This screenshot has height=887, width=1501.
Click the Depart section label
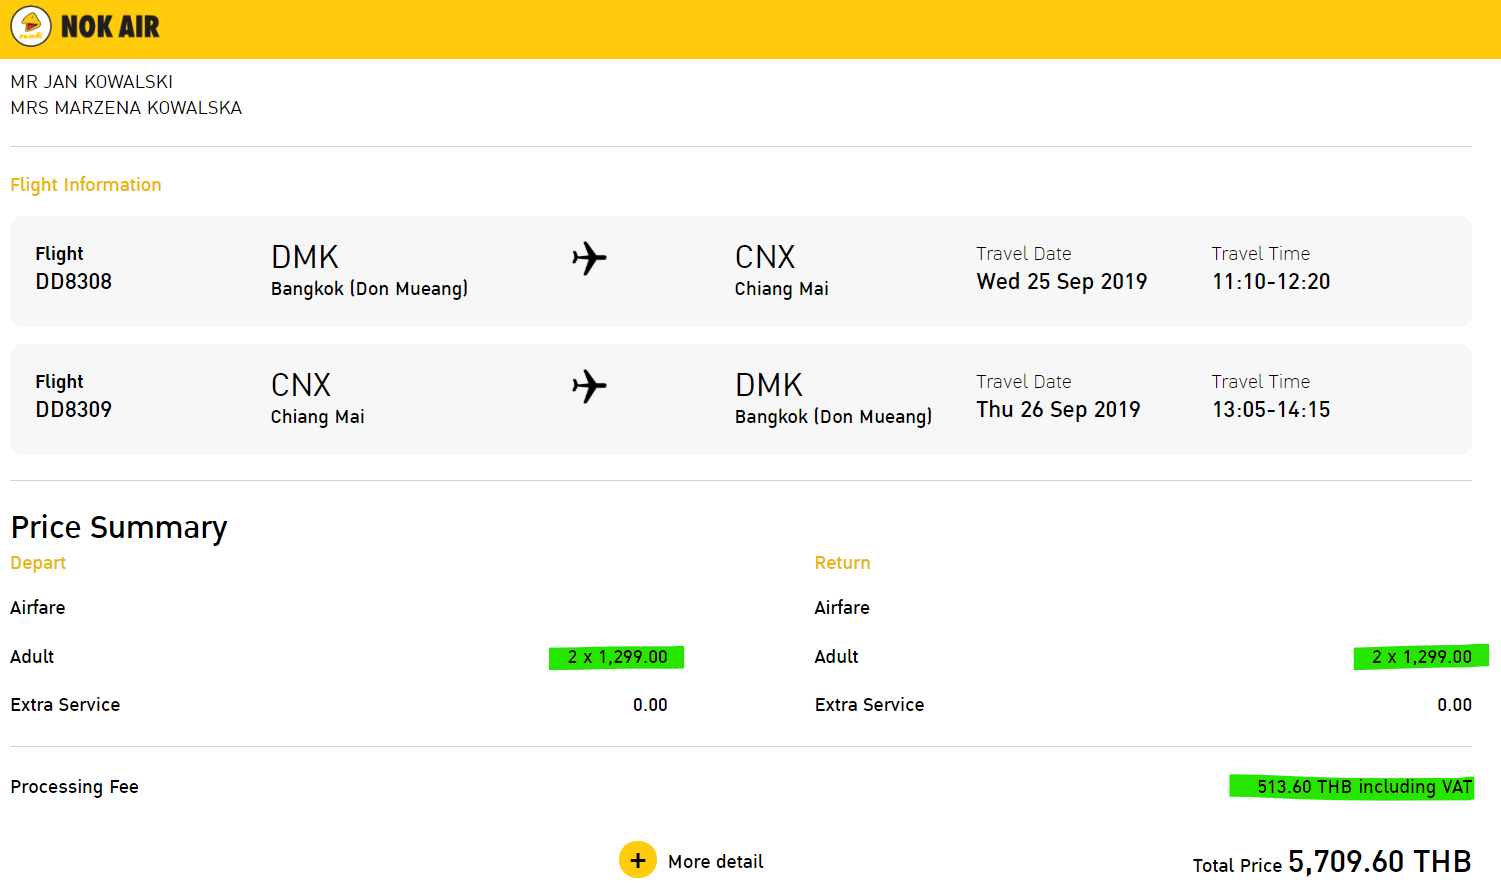38,563
